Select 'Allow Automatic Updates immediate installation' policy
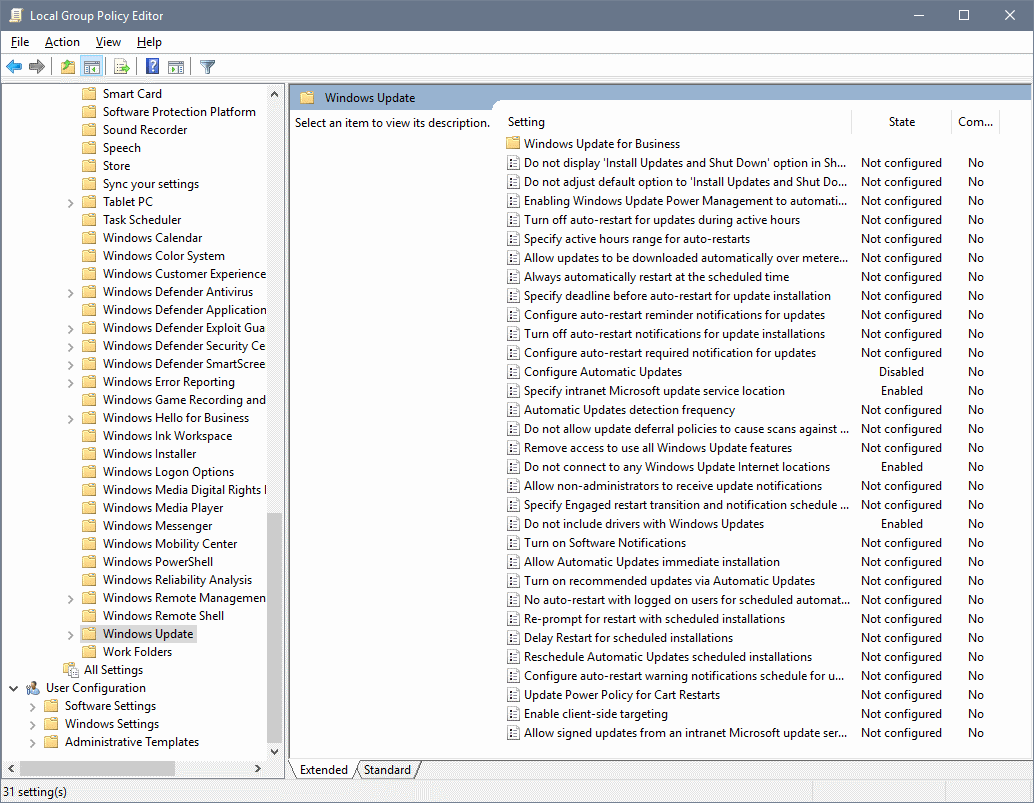 (x=652, y=562)
